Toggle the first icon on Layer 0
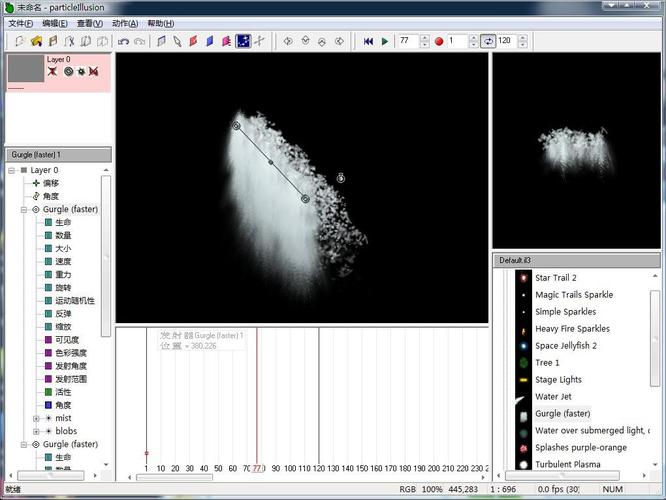666x500 pixels. click(x=53, y=72)
